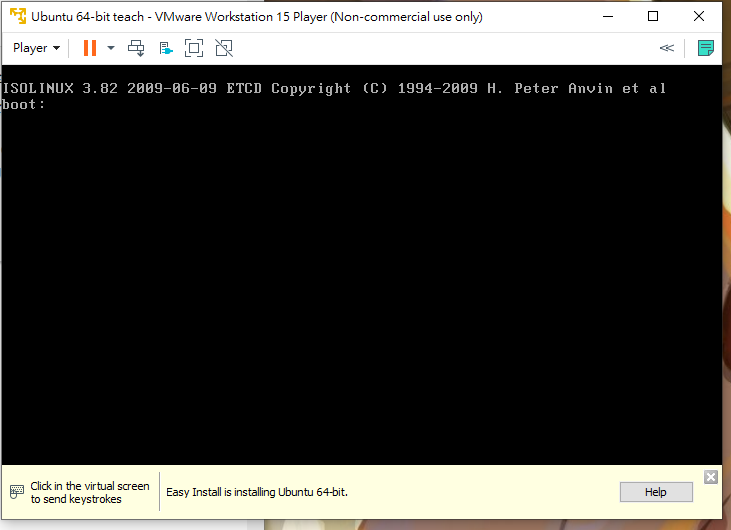Open the Player menu
Screen dimensions: 731x530
pos(36,48)
